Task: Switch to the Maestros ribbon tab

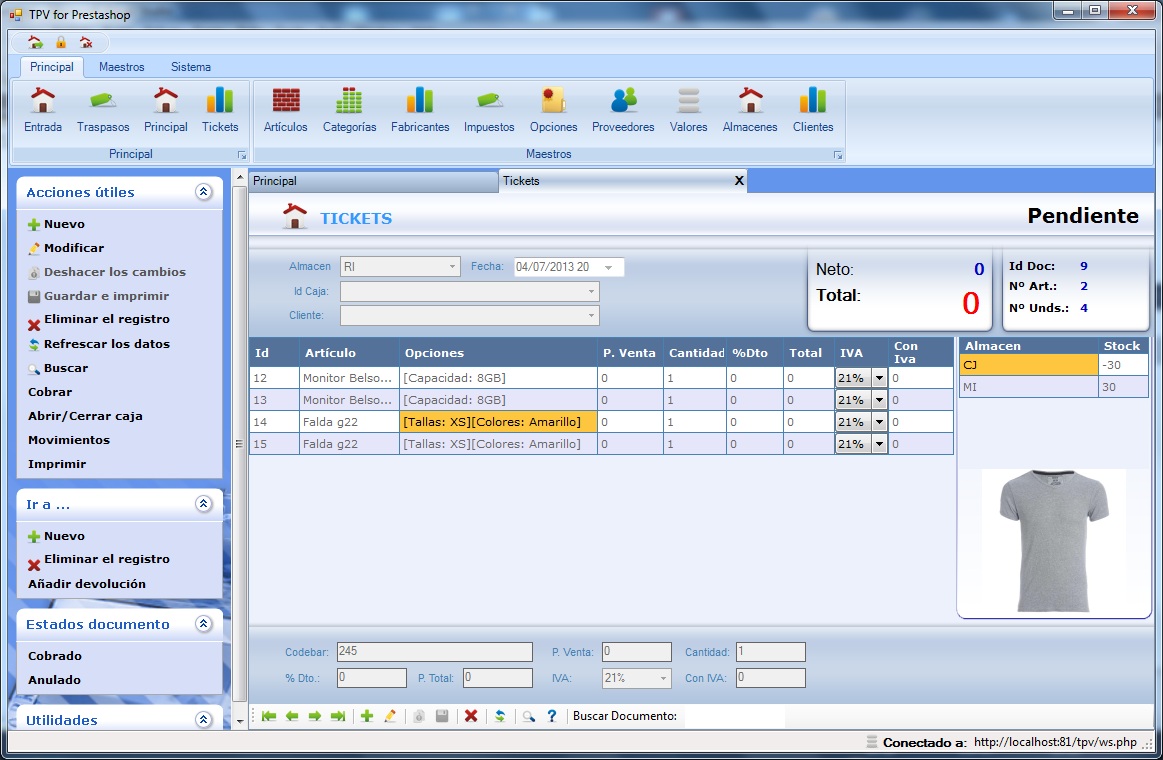Action: [121, 67]
